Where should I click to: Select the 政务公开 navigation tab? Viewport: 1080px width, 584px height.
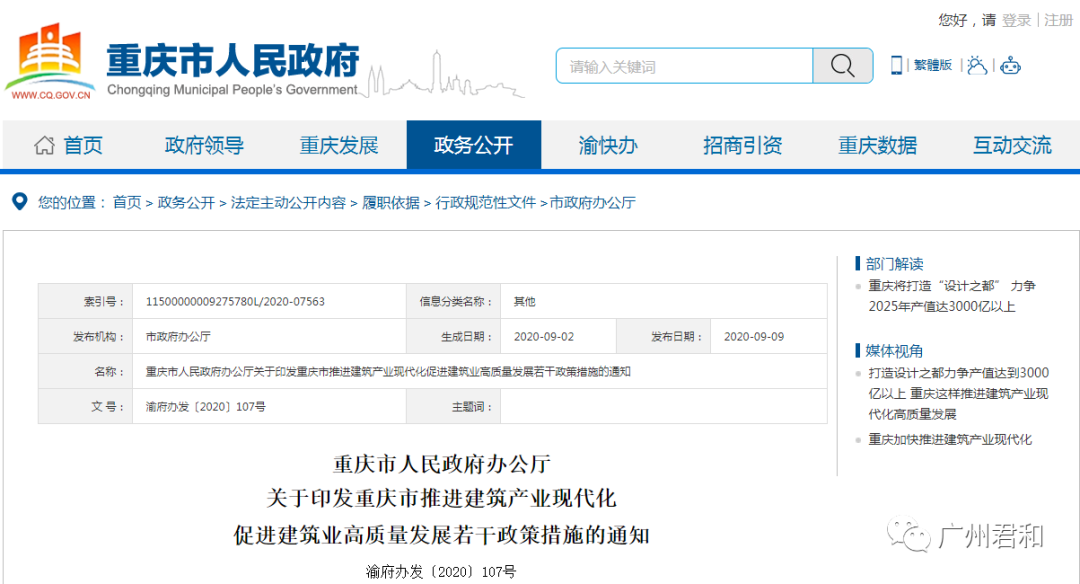click(474, 145)
